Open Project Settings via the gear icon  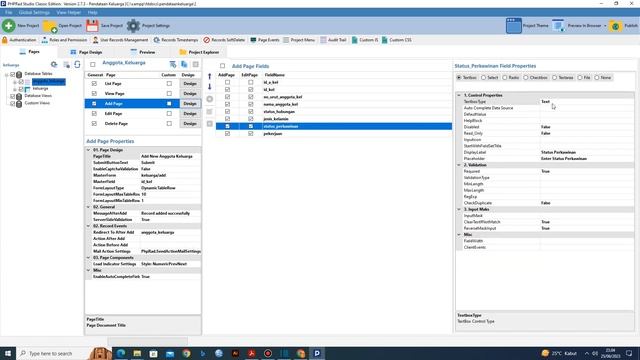[133, 26]
